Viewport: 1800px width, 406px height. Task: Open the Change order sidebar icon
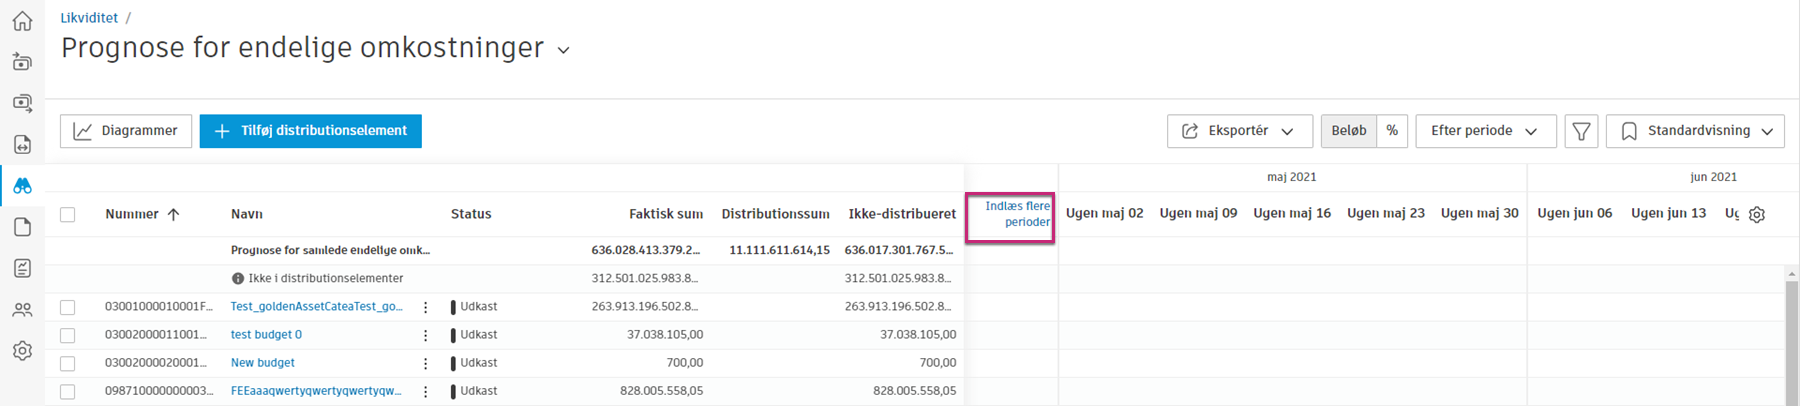tap(22, 145)
